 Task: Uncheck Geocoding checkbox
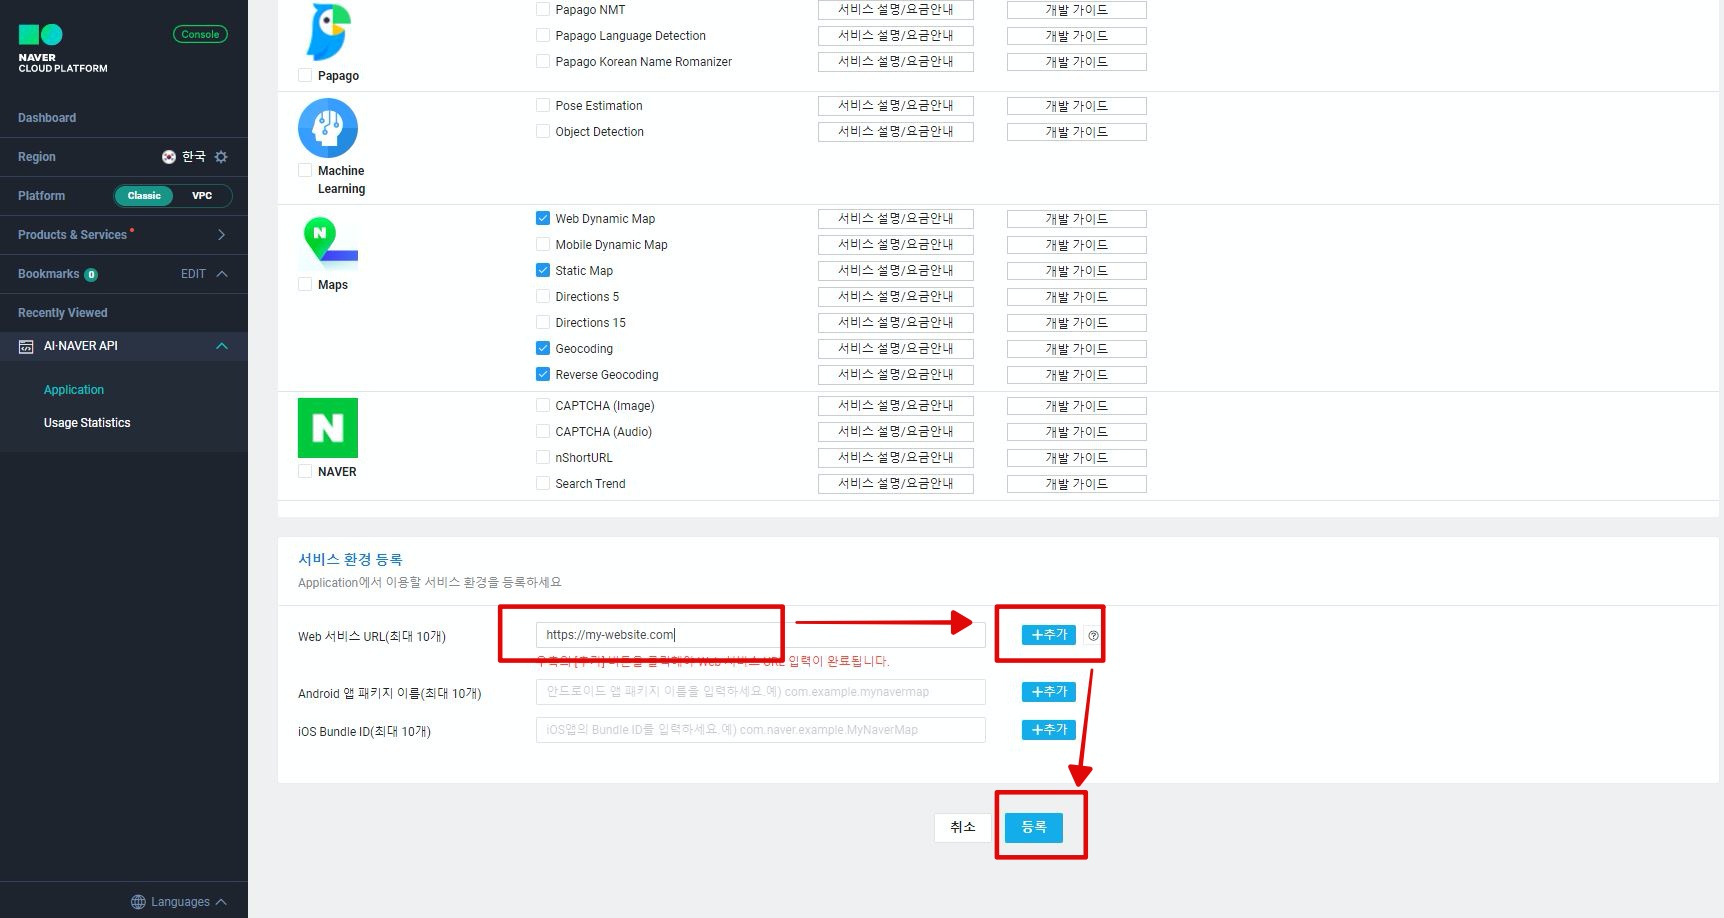pos(543,348)
